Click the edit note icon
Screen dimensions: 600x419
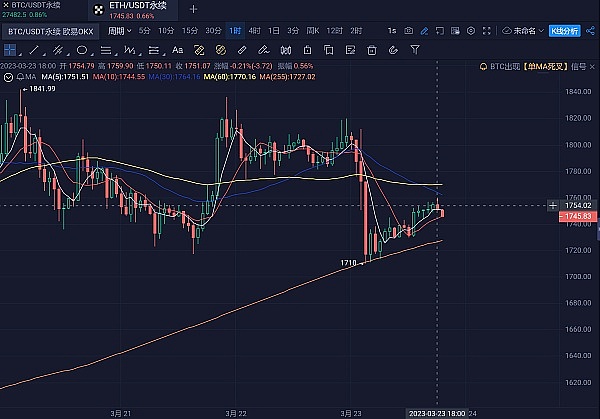(350, 50)
